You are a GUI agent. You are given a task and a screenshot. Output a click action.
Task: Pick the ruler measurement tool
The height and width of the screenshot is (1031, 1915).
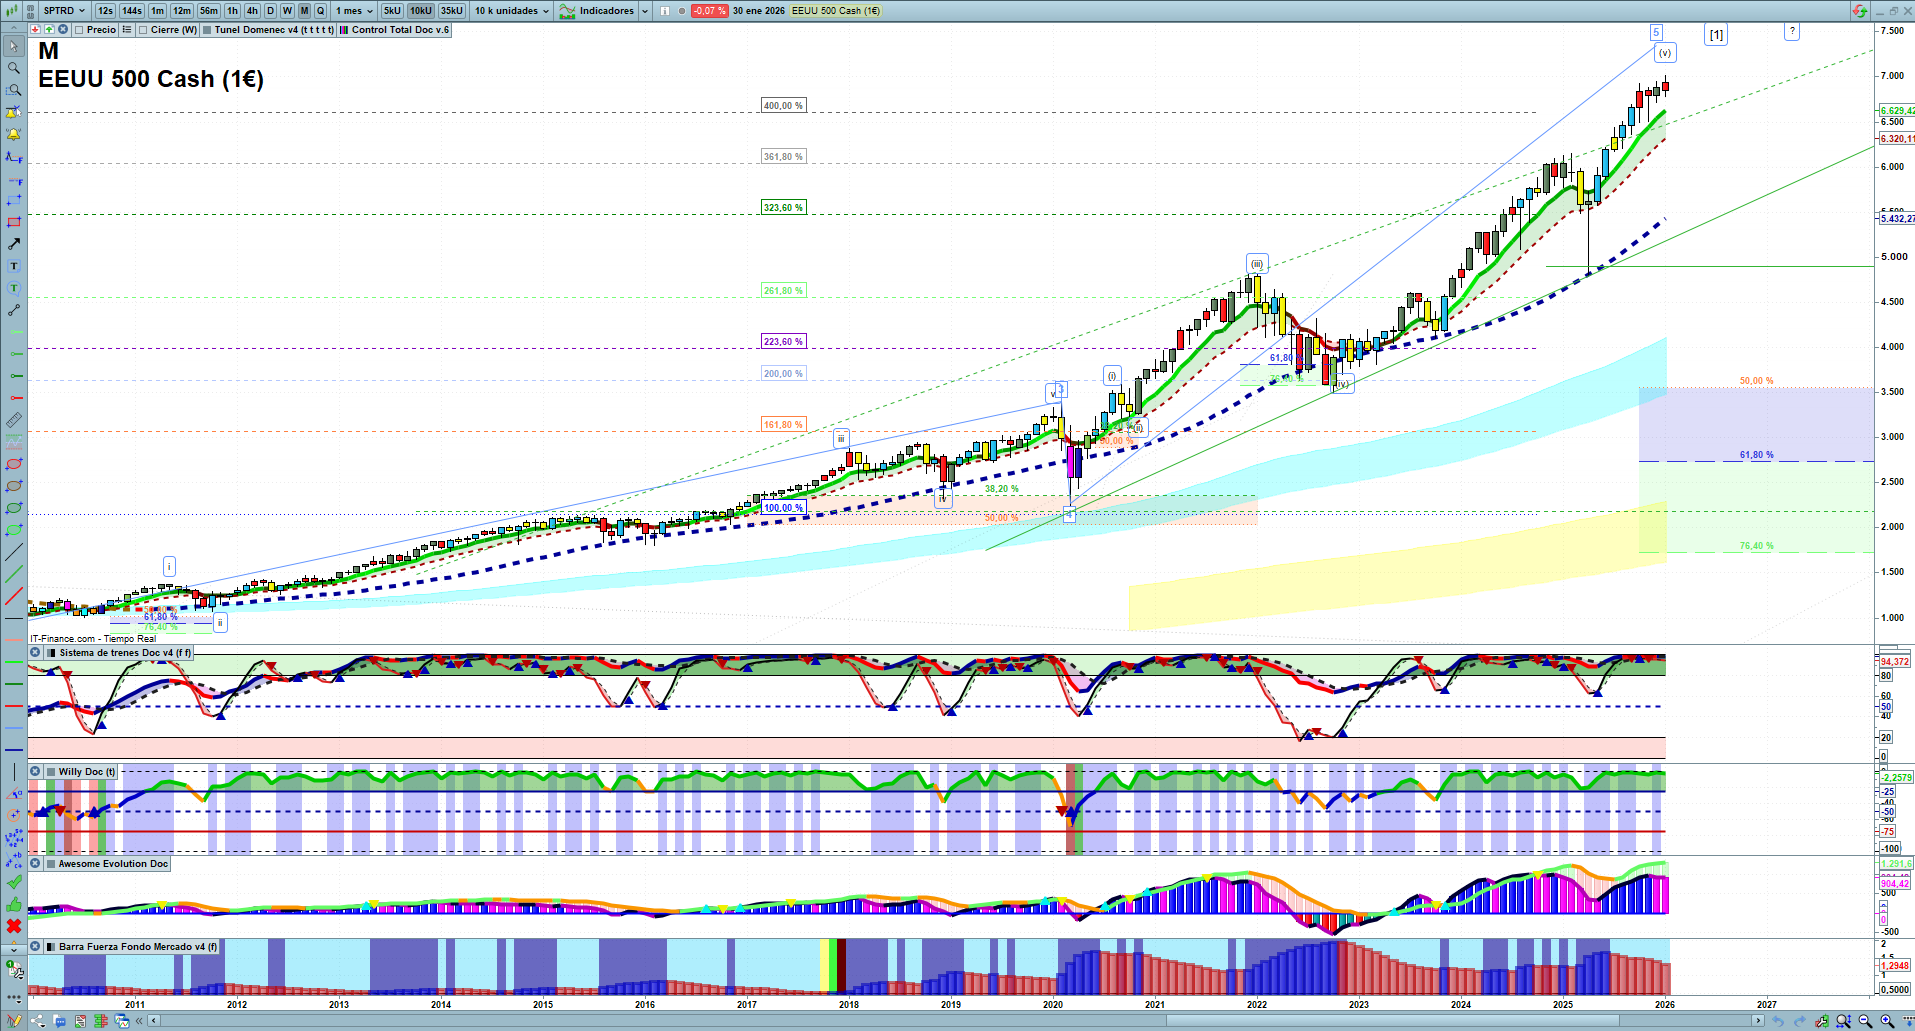pos(14,420)
